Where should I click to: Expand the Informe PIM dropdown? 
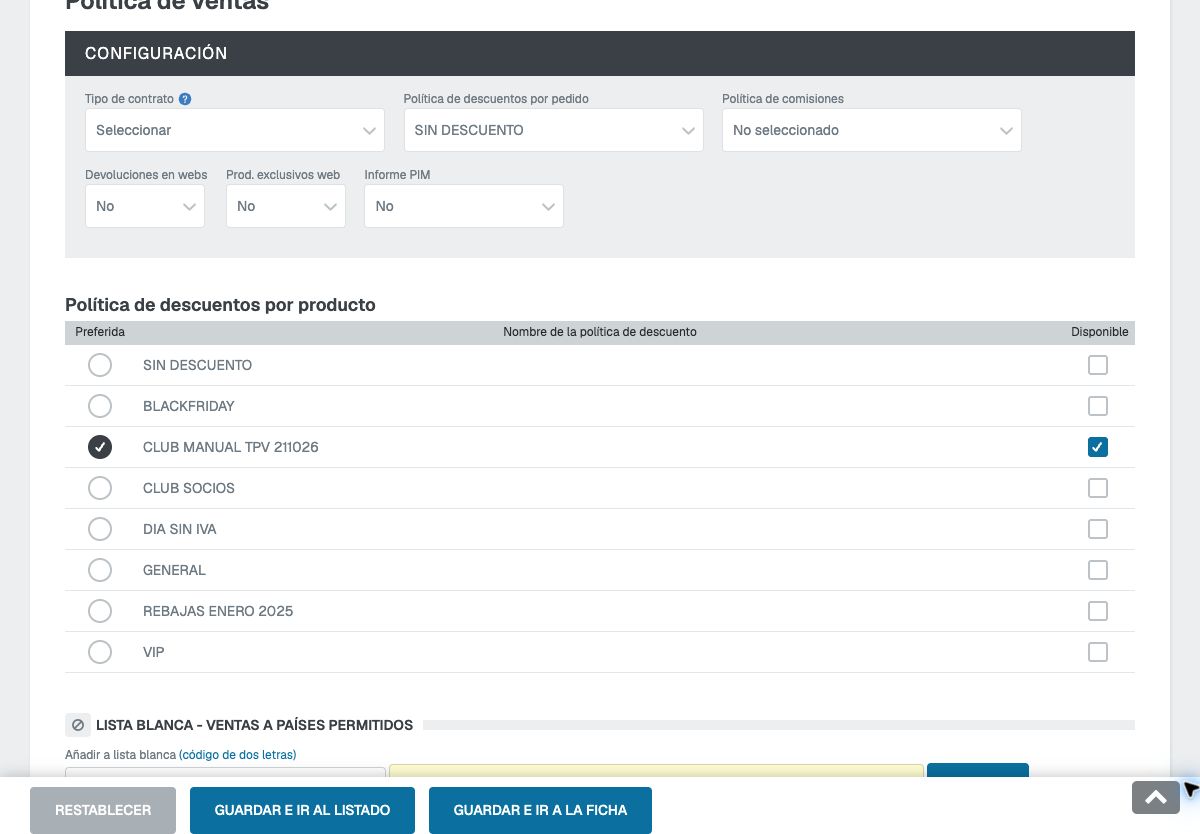click(464, 206)
